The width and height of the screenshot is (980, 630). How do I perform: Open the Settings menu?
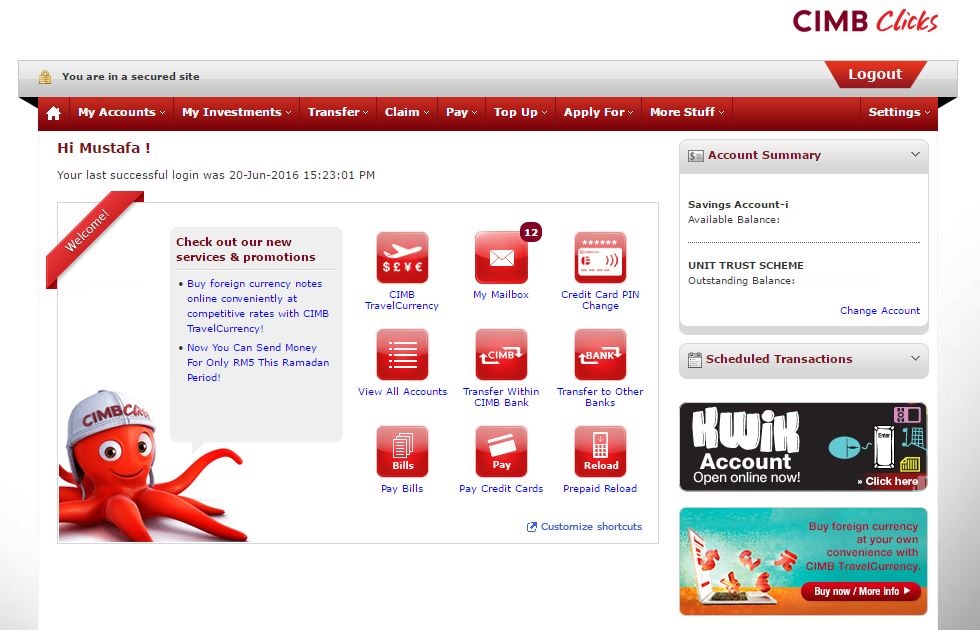[x=899, y=112]
